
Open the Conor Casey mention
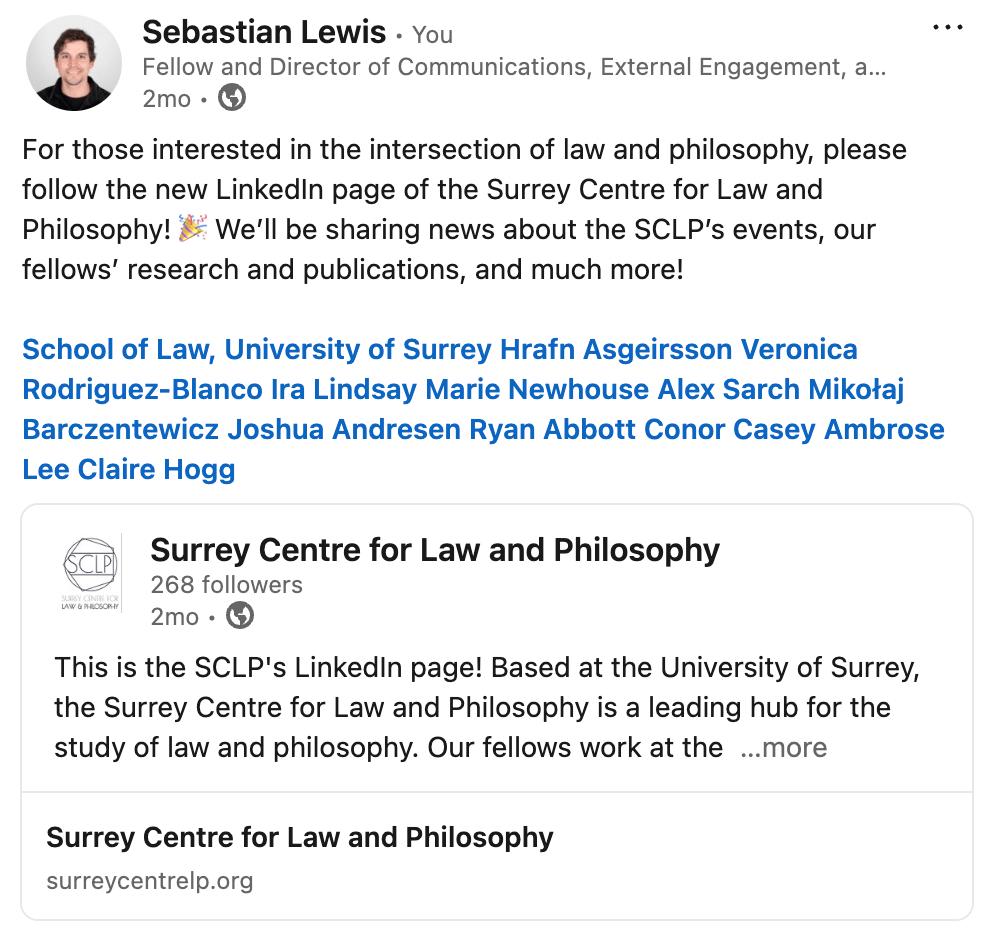[730, 429]
